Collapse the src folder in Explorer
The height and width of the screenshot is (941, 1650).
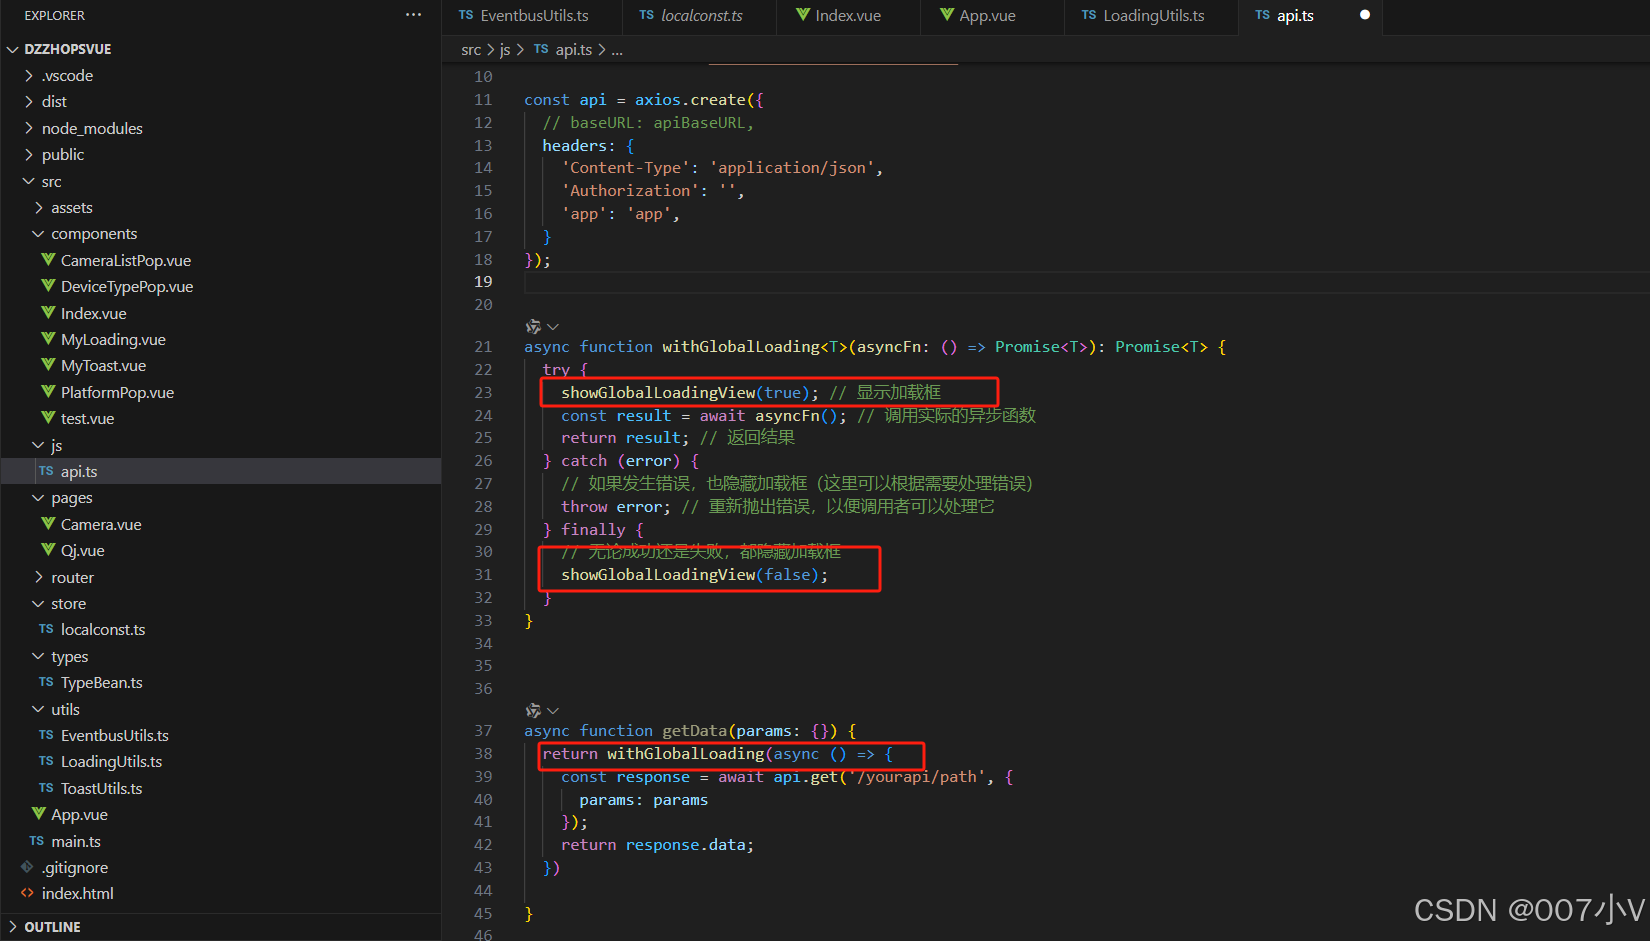pos(28,181)
